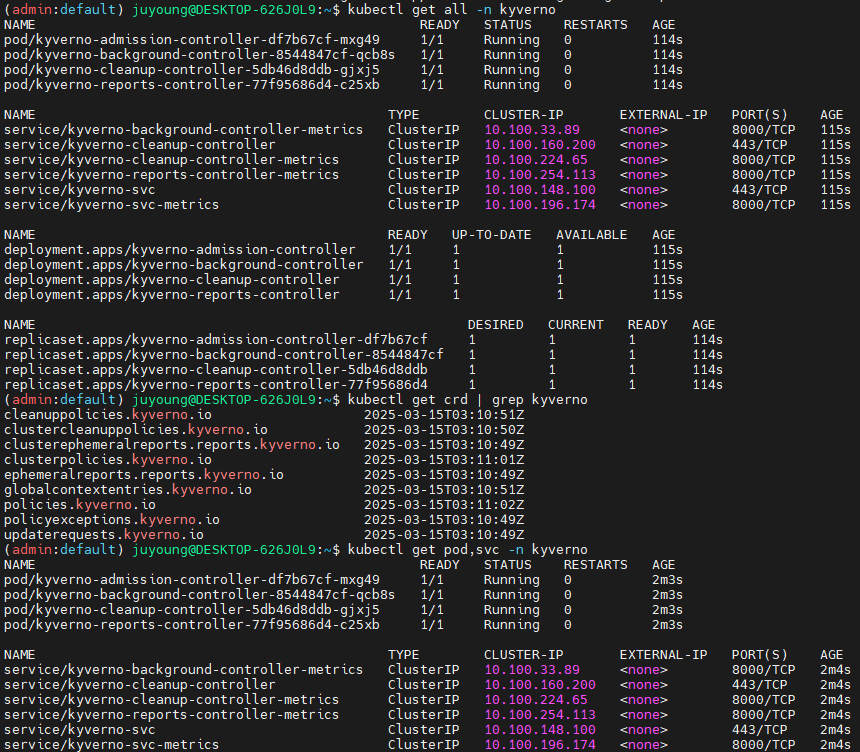Click pod/kyverno-cleanup-controller name in the 2m3s row

[x=191, y=609]
